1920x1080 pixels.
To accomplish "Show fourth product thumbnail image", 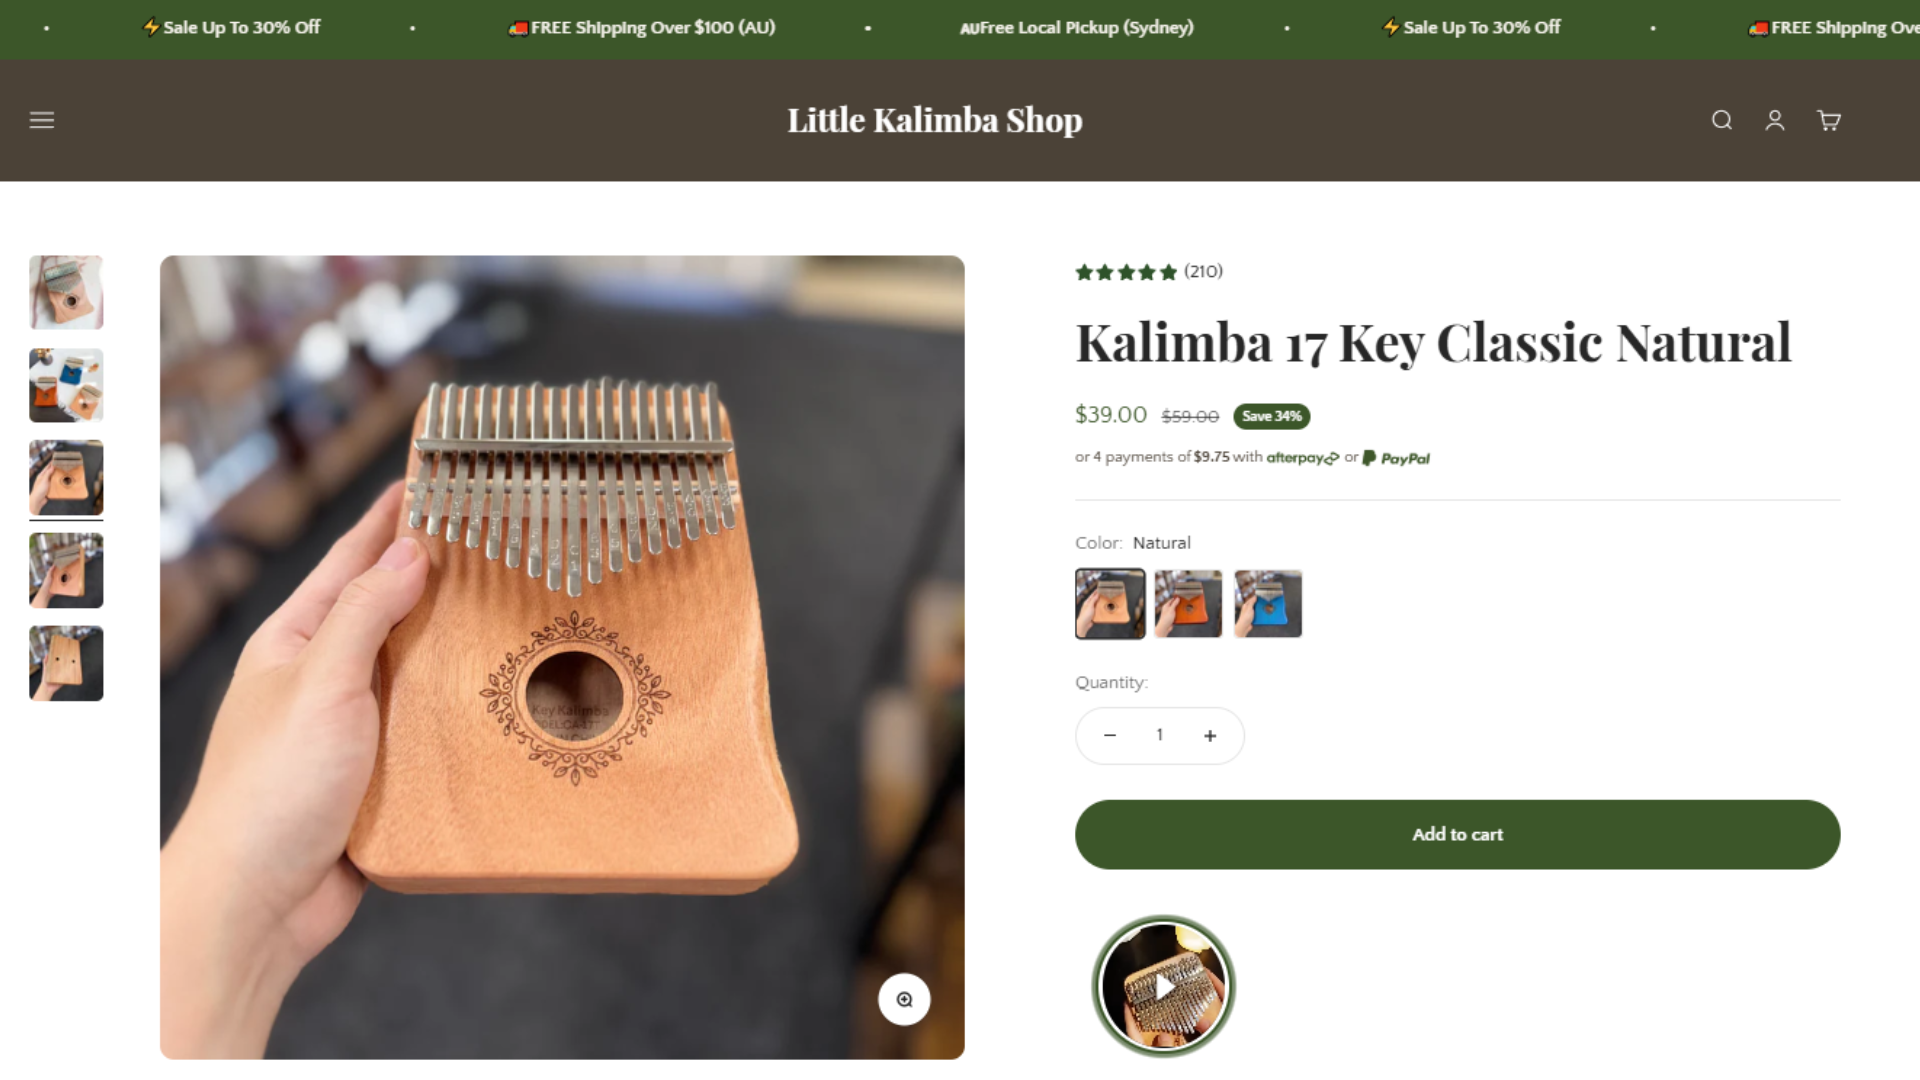I will pyautogui.click(x=66, y=570).
